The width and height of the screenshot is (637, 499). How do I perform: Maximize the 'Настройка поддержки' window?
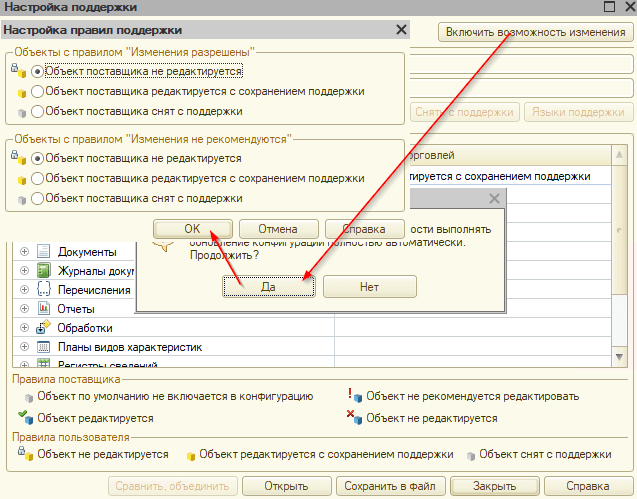609,7
